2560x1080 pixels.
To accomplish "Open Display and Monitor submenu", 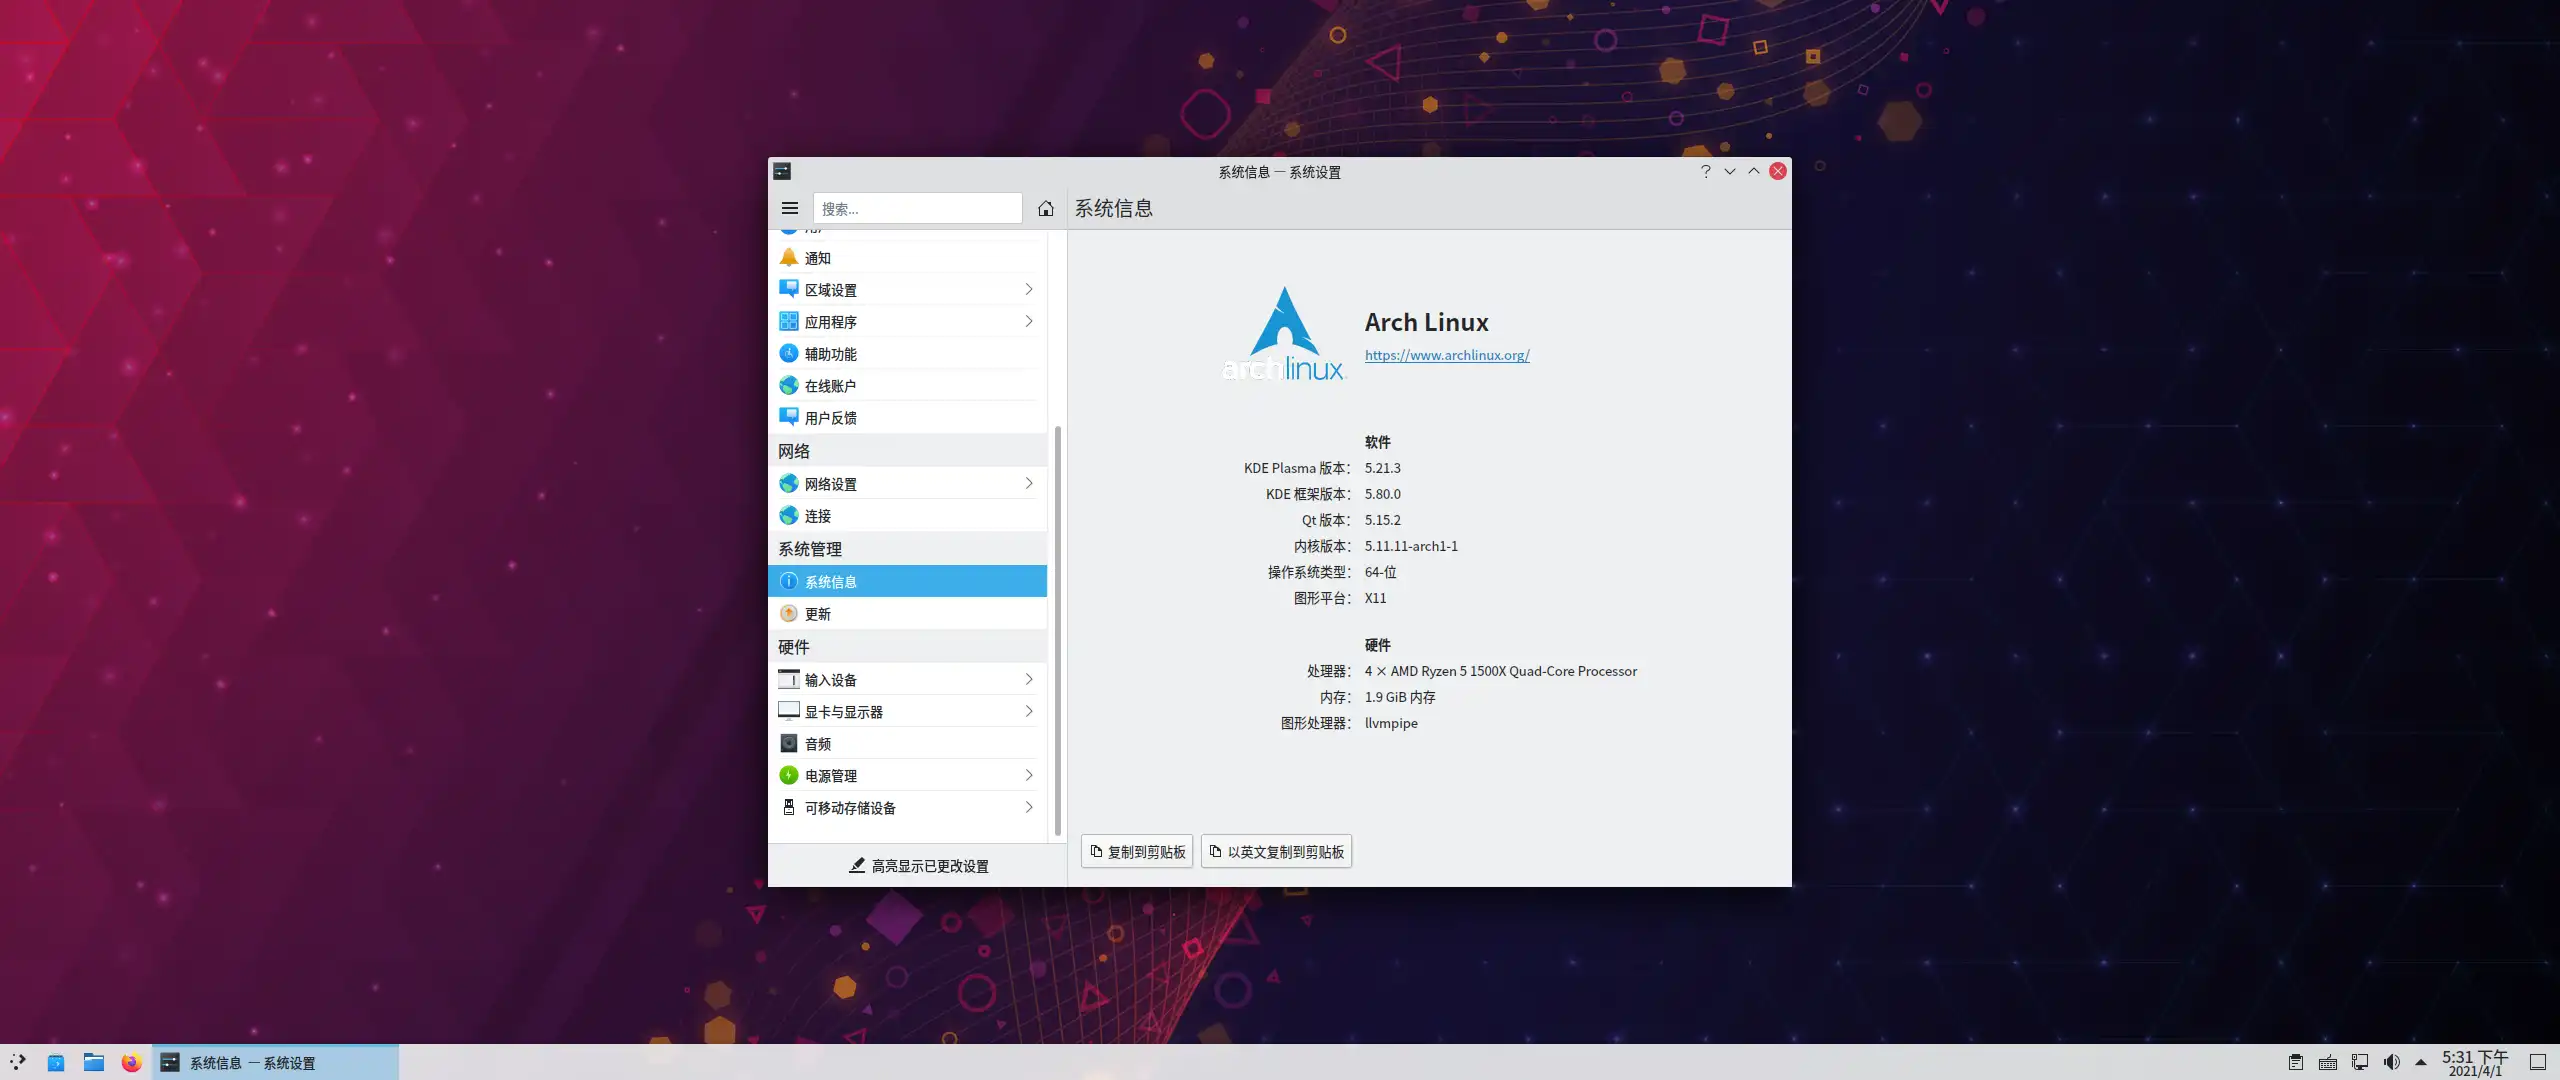I will pos(1028,712).
